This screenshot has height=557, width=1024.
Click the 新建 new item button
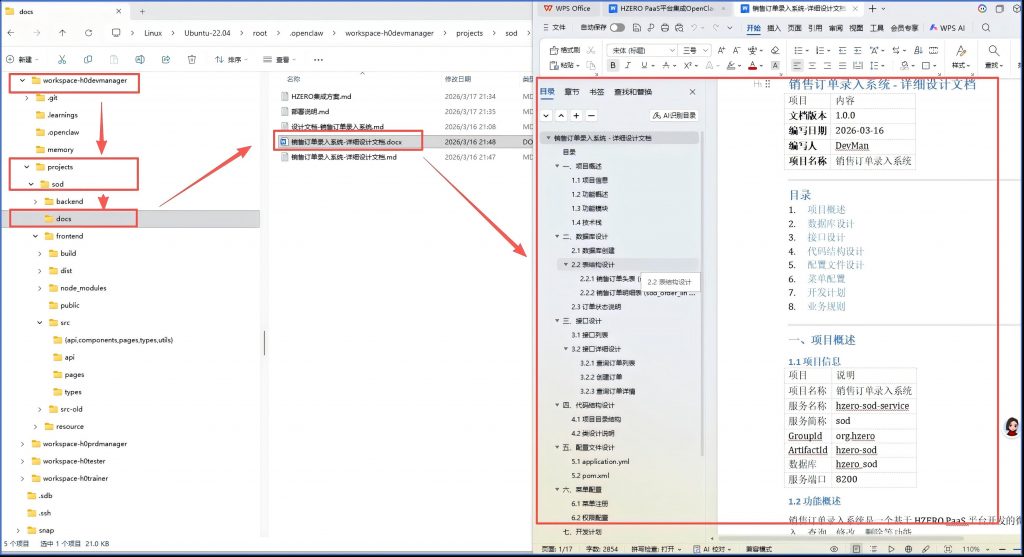[x=24, y=60]
